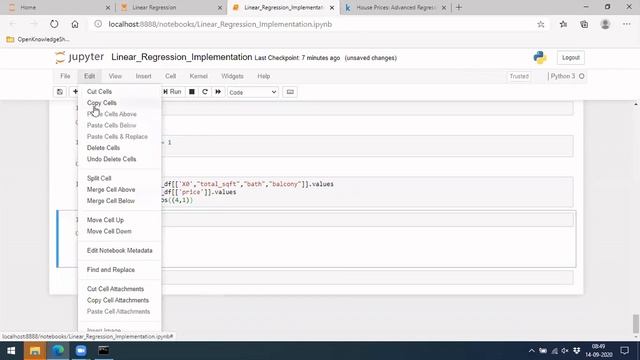Open the Cell menu
Viewport: 640px width, 360px height.
(x=171, y=76)
